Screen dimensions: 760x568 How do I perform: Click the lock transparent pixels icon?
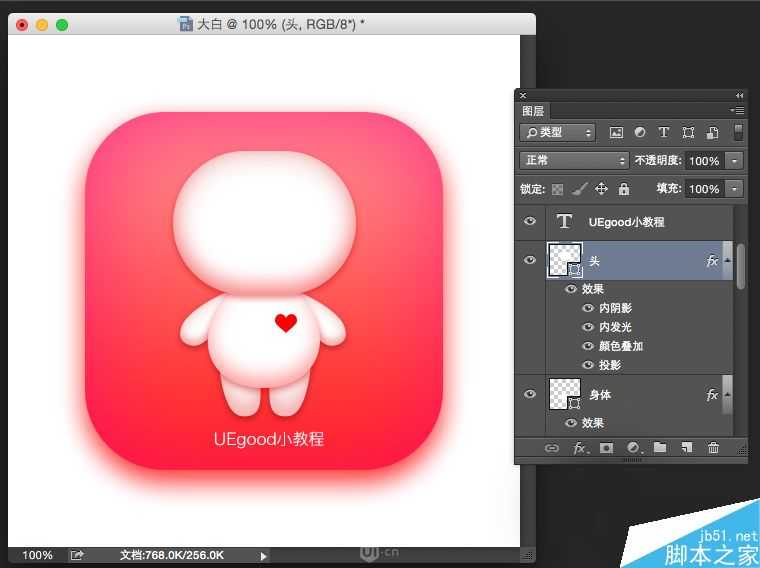click(x=558, y=189)
